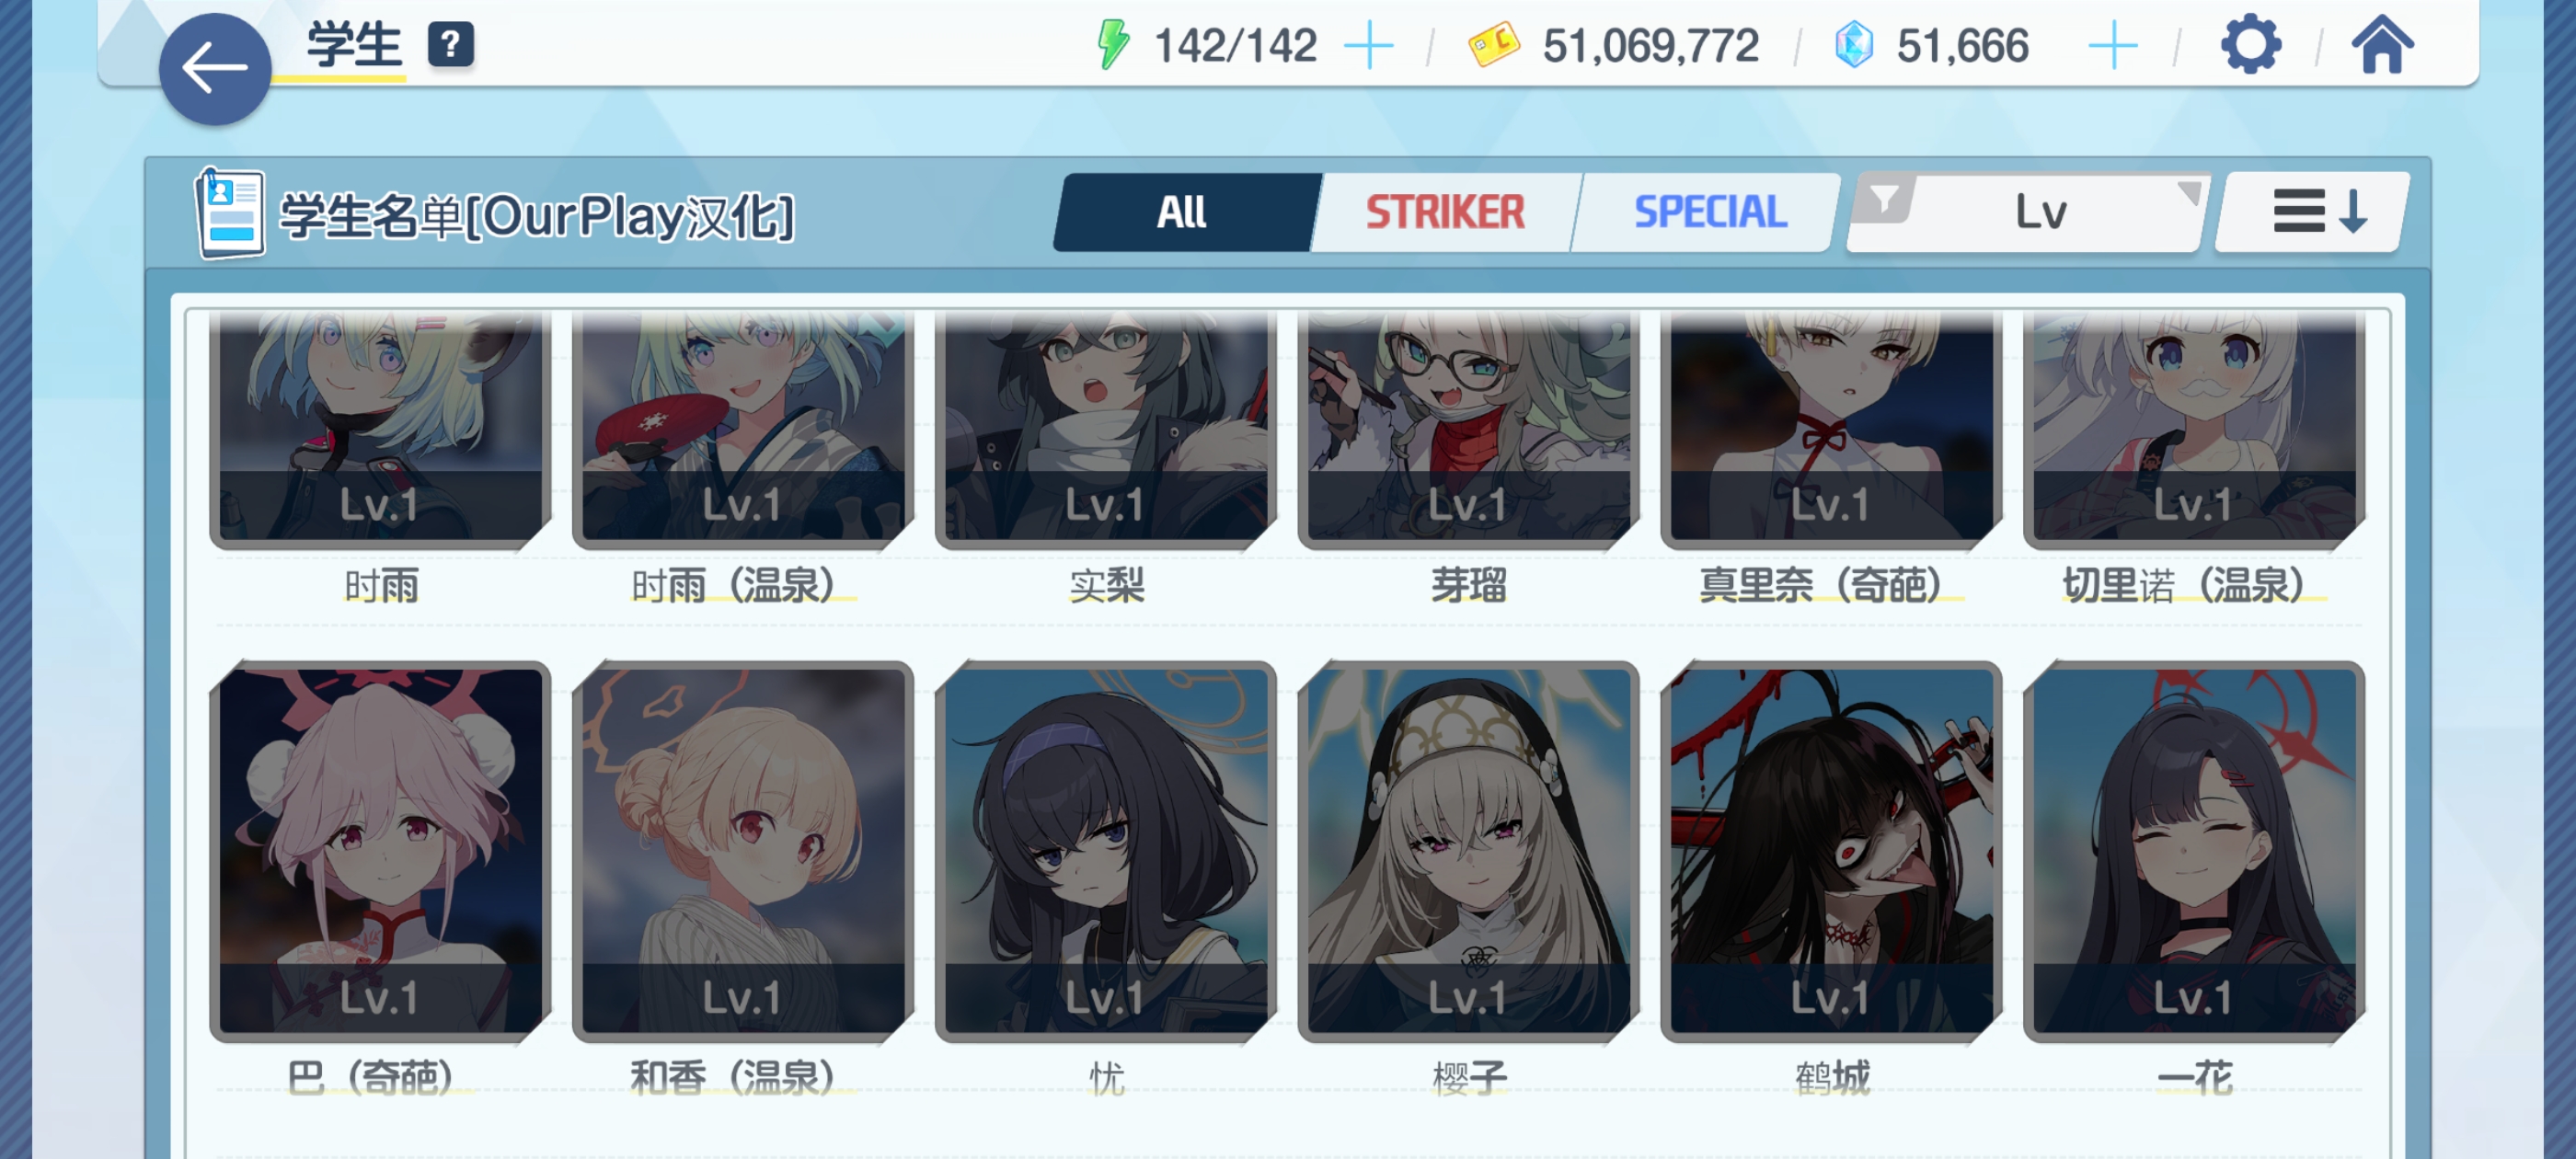Go back with the arrow button

coord(215,68)
